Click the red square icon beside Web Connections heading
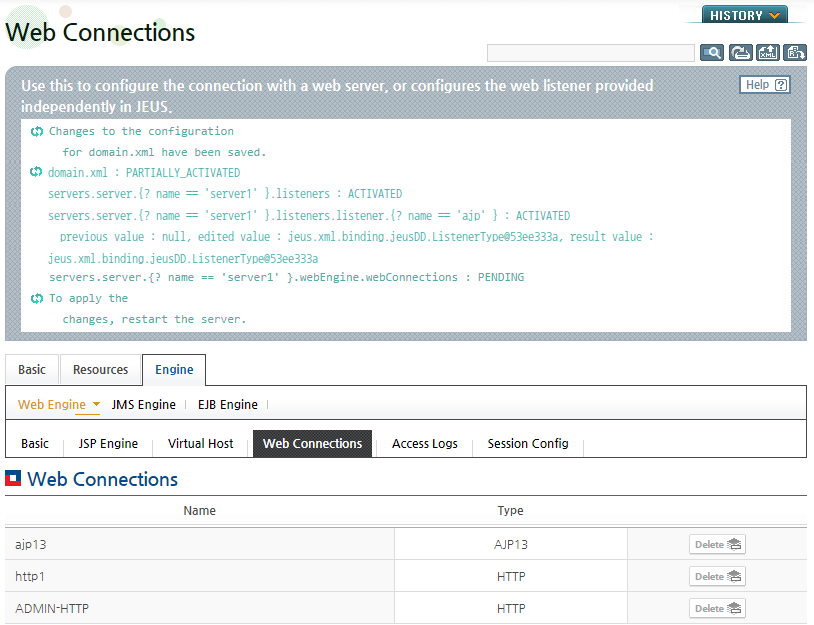This screenshot has width=814, height=625. click(x=13, y=478)
